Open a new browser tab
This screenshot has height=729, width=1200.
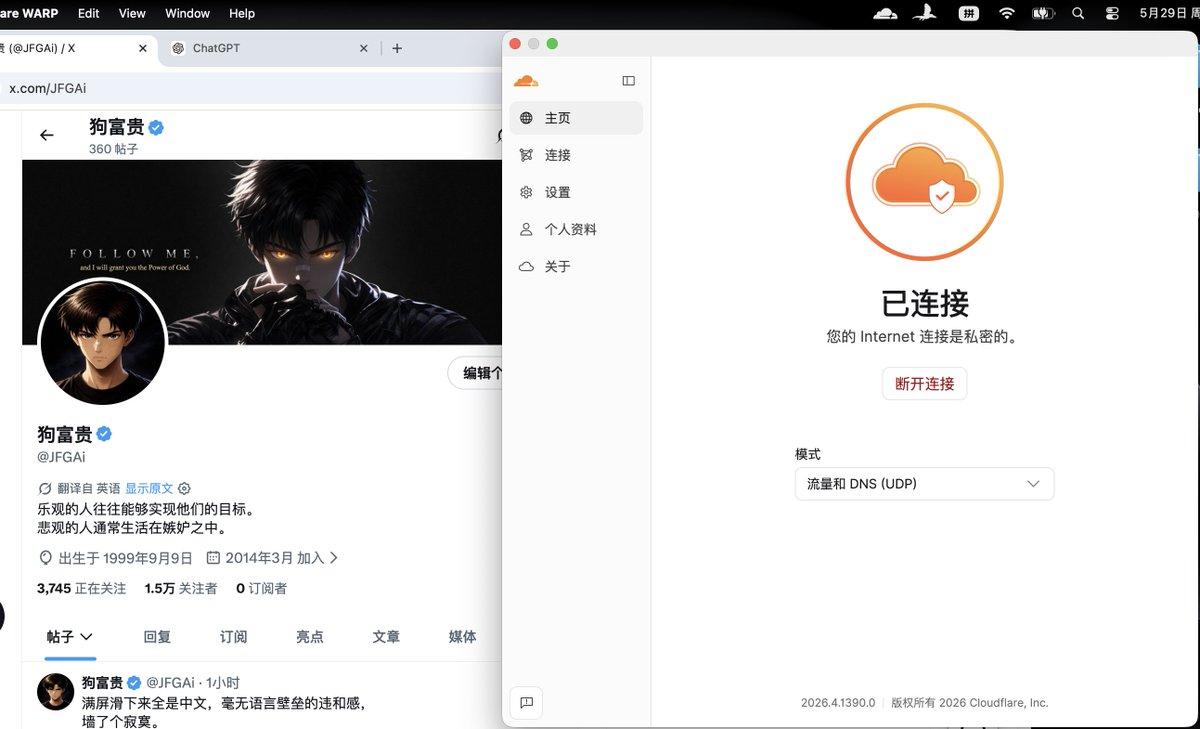click(x=397, y=48)
